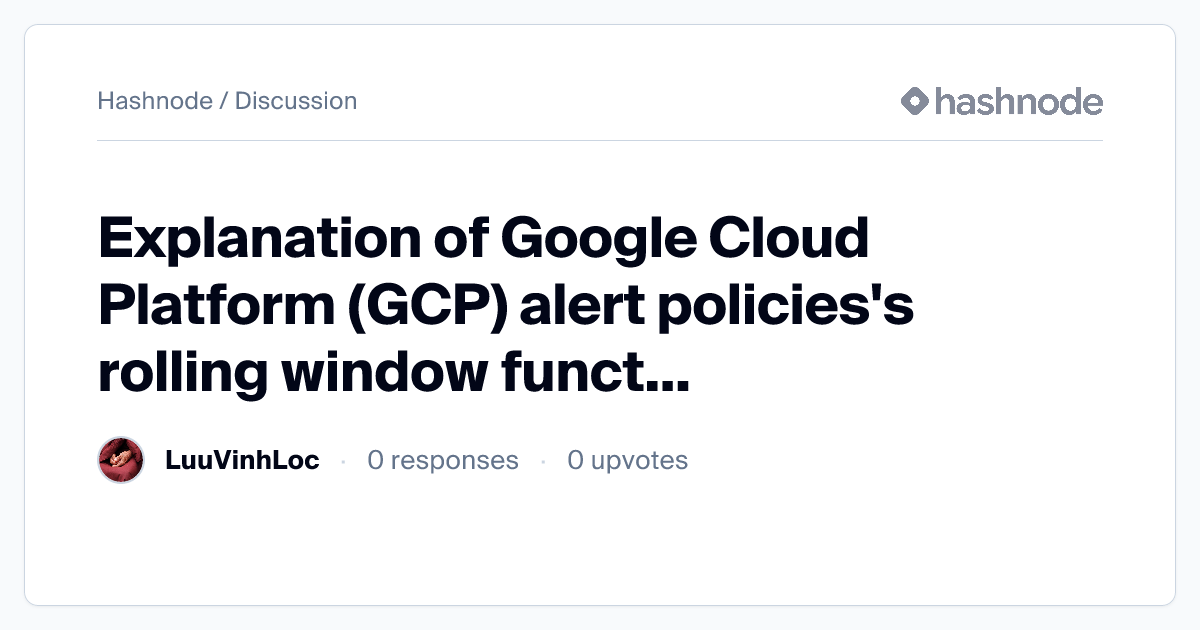Viewport: 1200px width, 630px height.
Task: Click the Hashnode diamond logo icon
Action: pos(915,101)
